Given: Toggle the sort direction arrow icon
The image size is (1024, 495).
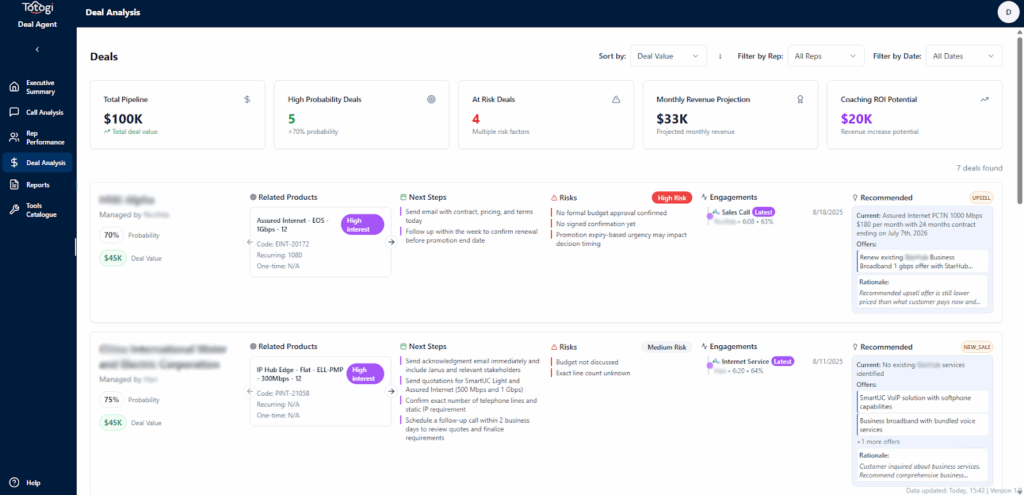Looking at the screenshot, I should (720, 56).
